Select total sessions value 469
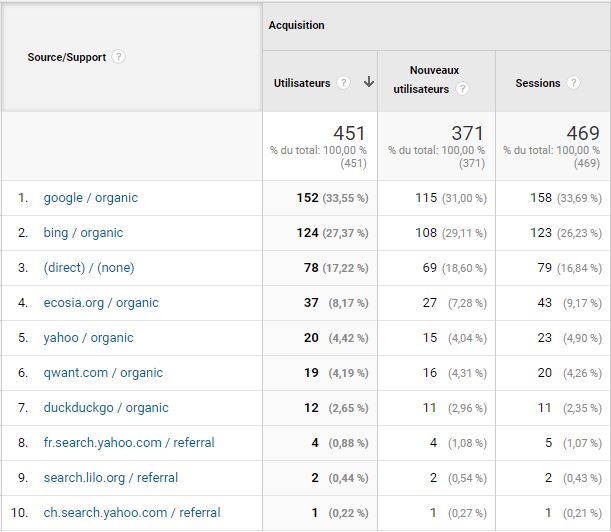611x532 pixels. click(x=583, y=133)
